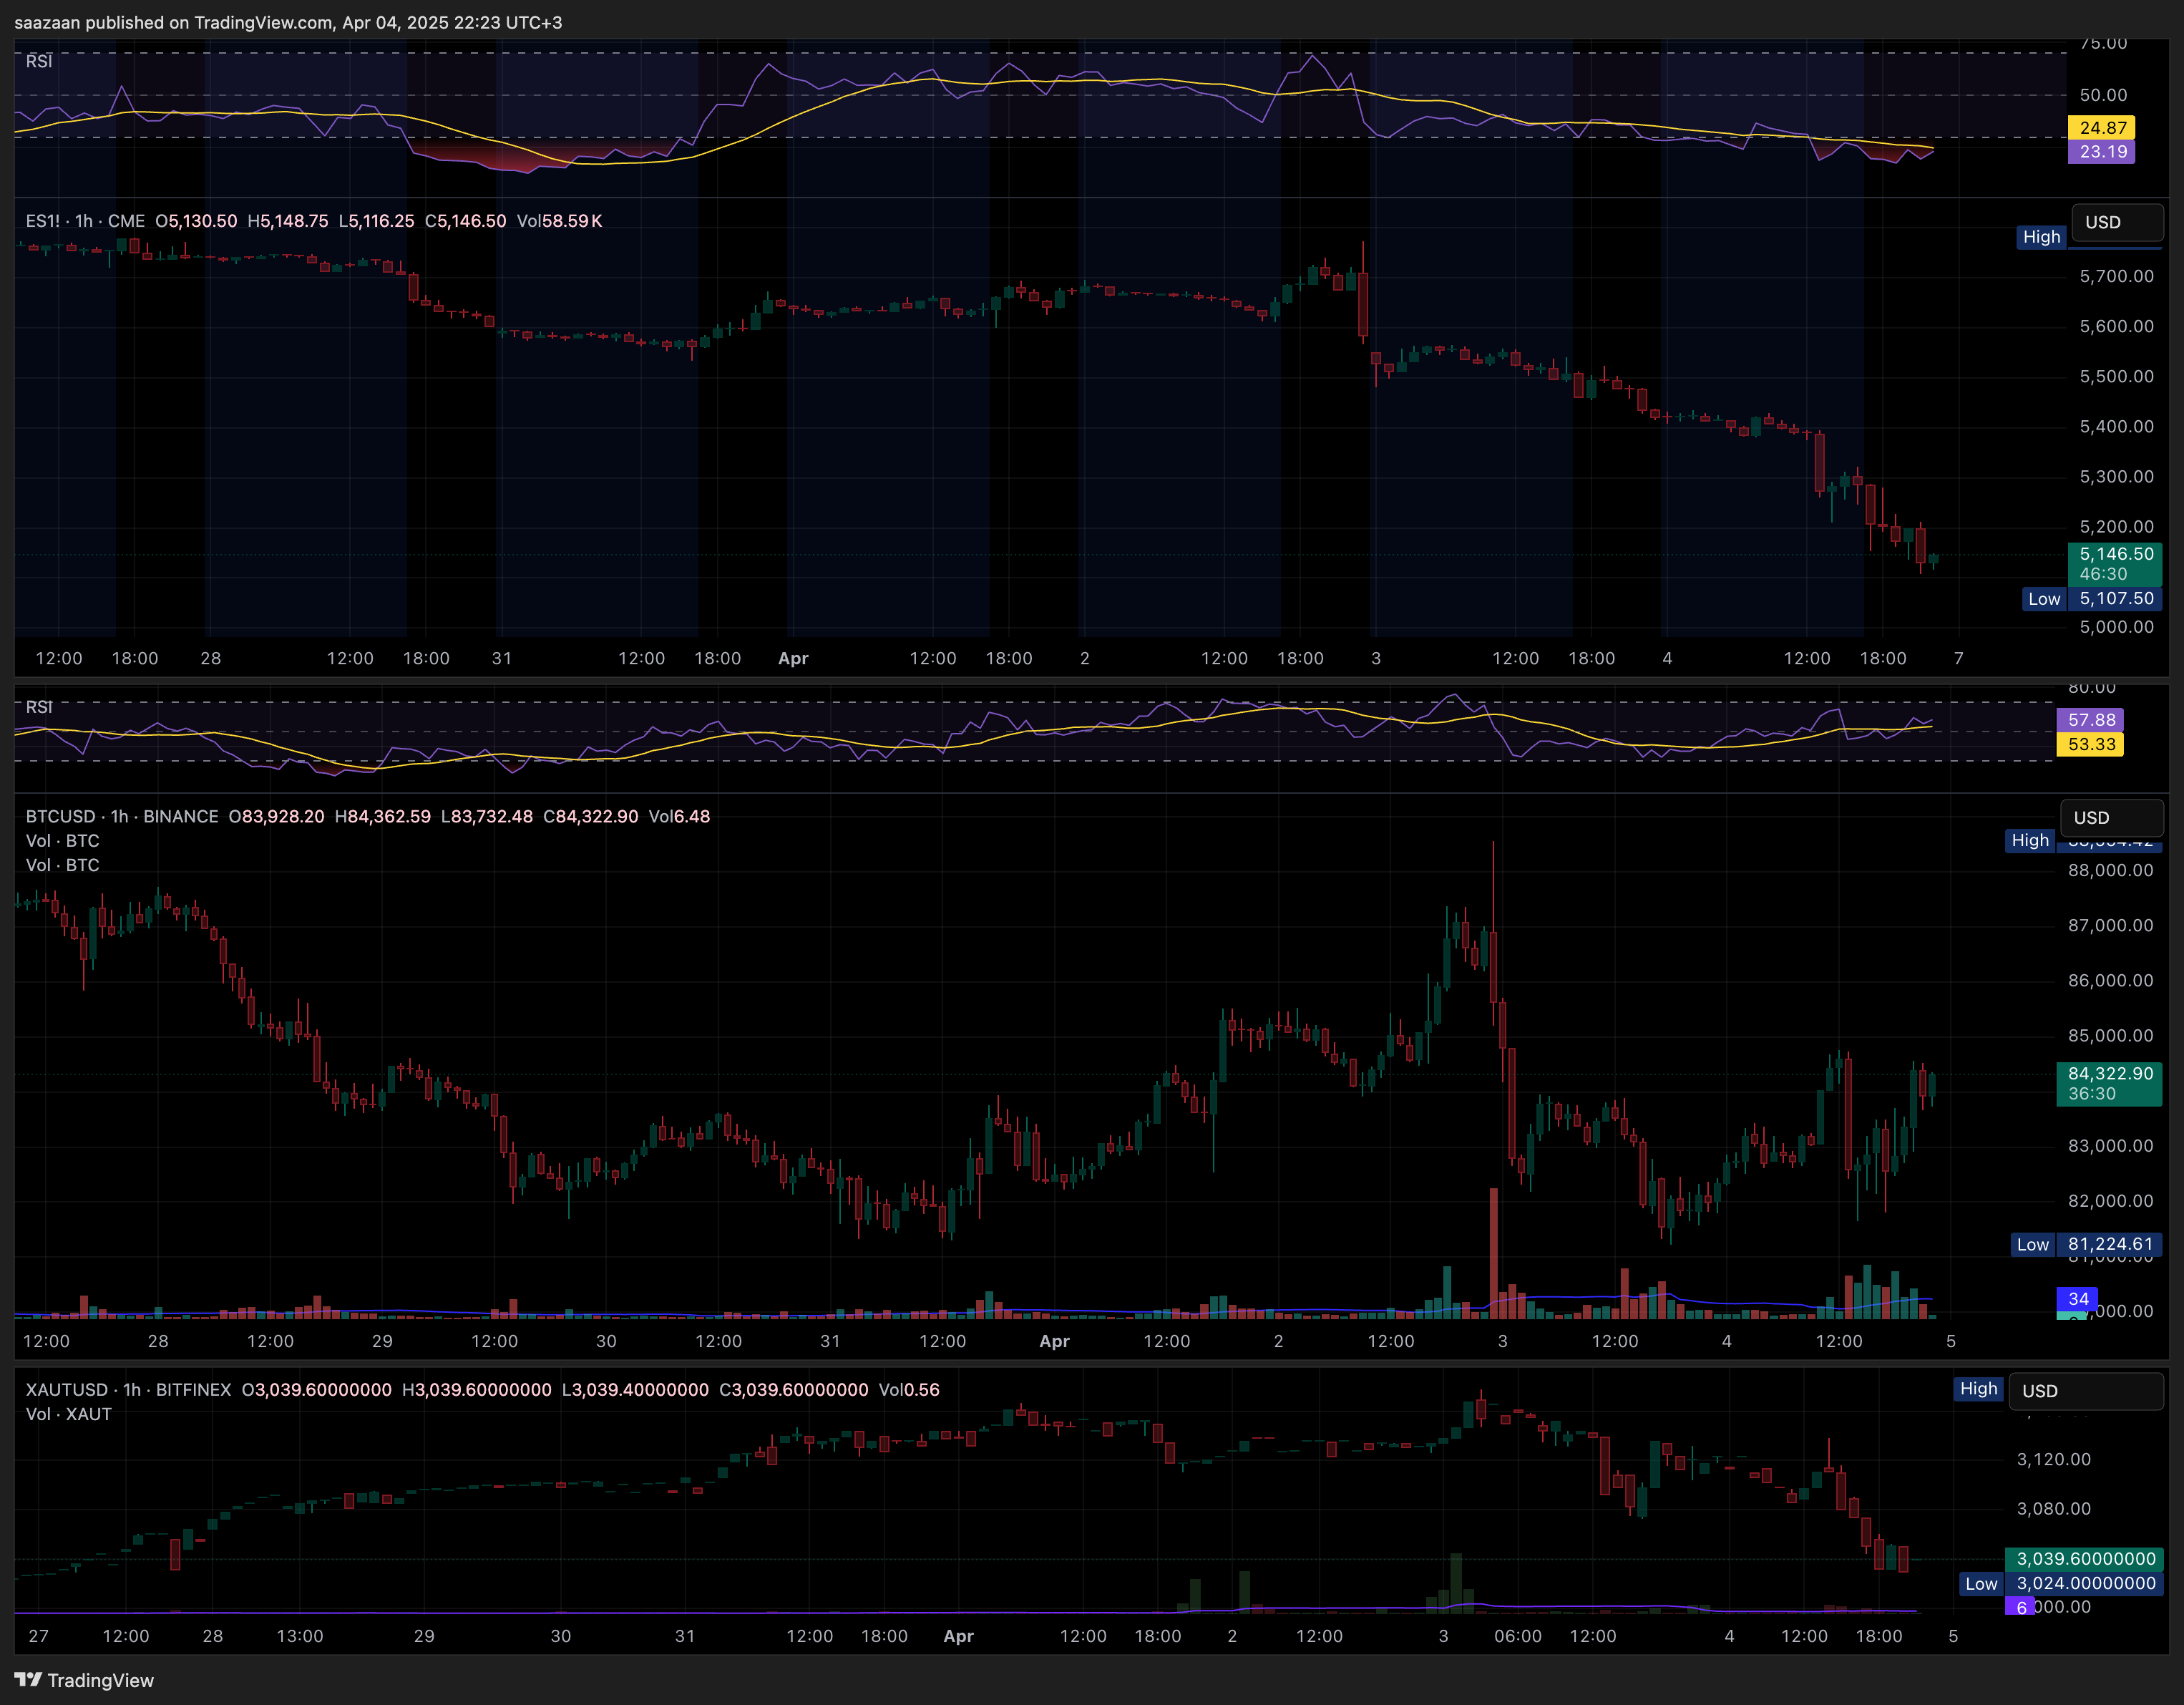2184x1705 pixels.
Task: Open the USD currency selector on BTCUSD chart
Action: click(2112, 818)
